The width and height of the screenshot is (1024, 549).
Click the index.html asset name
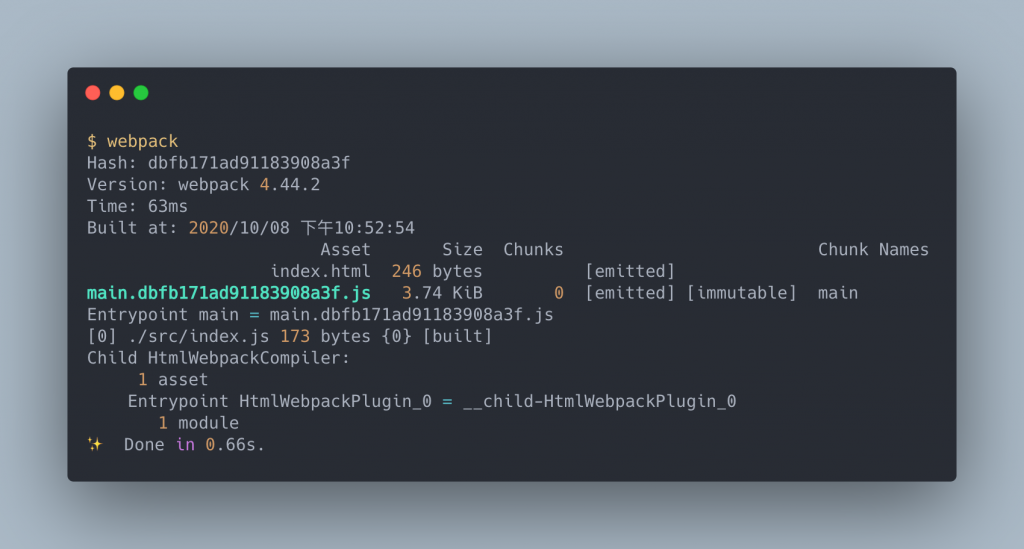click(320, 271)
